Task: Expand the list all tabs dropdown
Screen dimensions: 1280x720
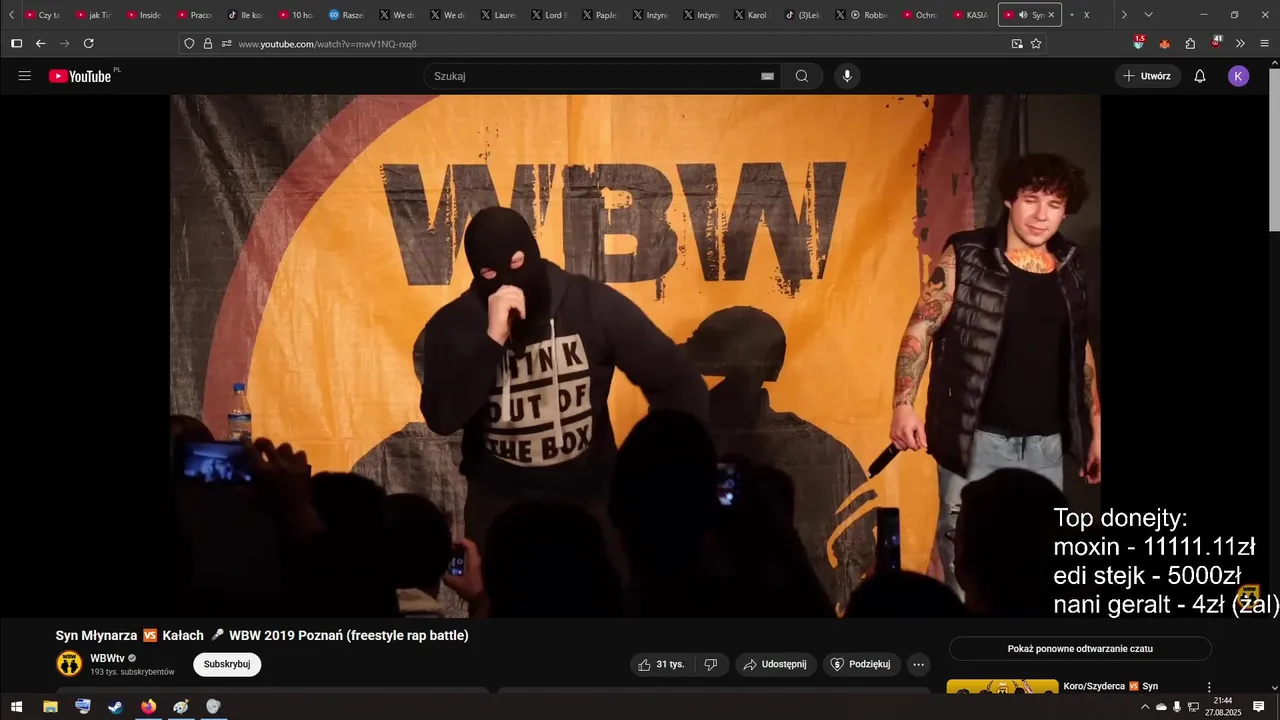Action: (x=1148, y=15)
